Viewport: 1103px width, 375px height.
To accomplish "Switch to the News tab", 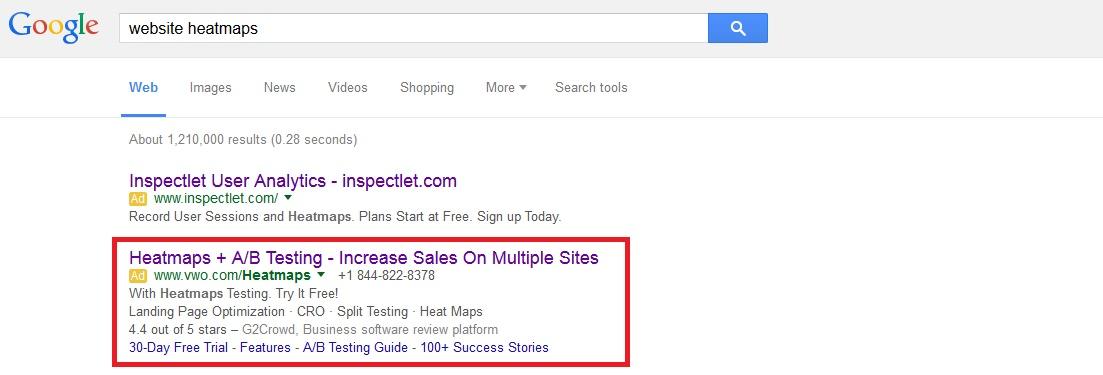I will click(x=279, y=88).
